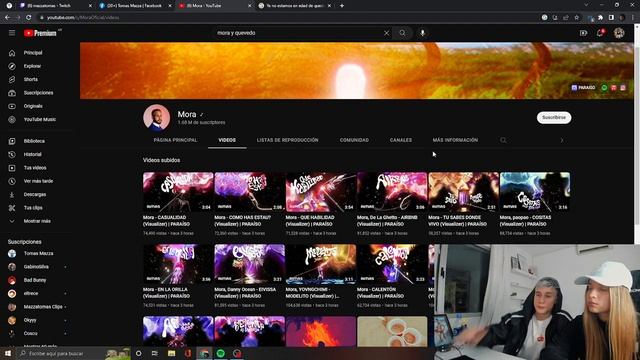Open Mora - QUE HABILIDAD thumbnail
This screenshot has height=360, width=640.
coord(321,192)
